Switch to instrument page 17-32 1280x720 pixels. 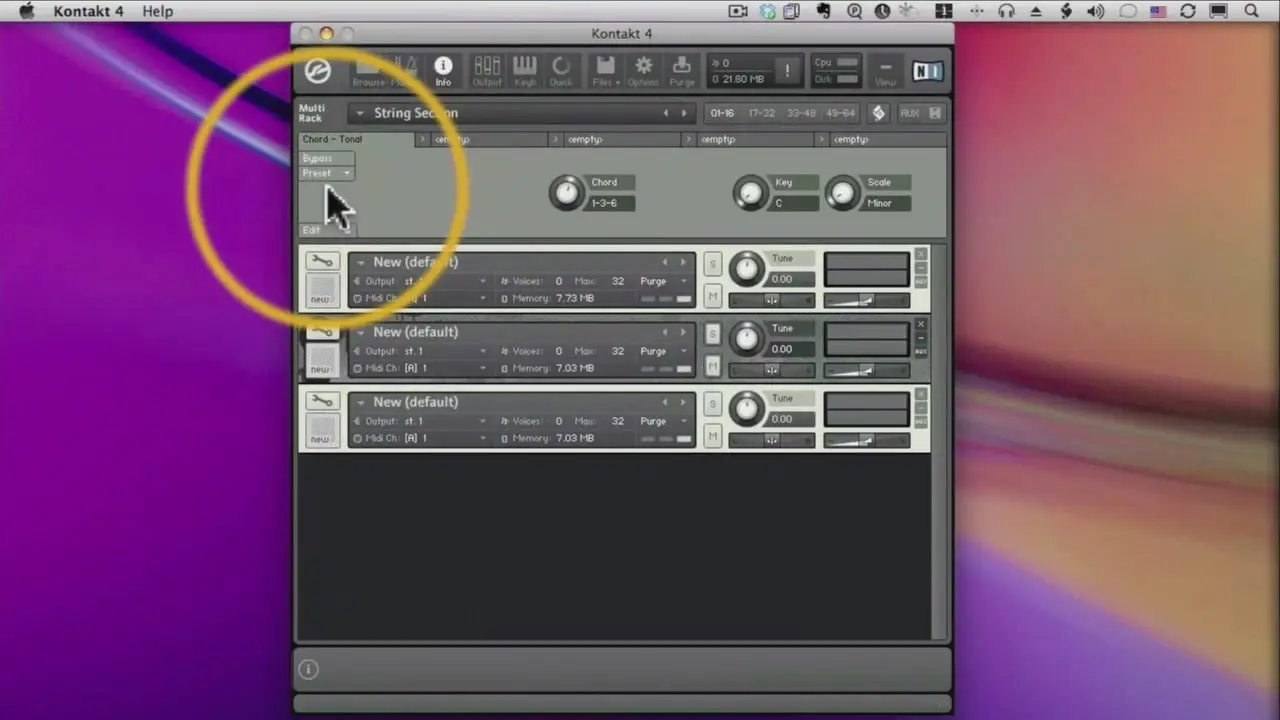(x=762, y=113)
